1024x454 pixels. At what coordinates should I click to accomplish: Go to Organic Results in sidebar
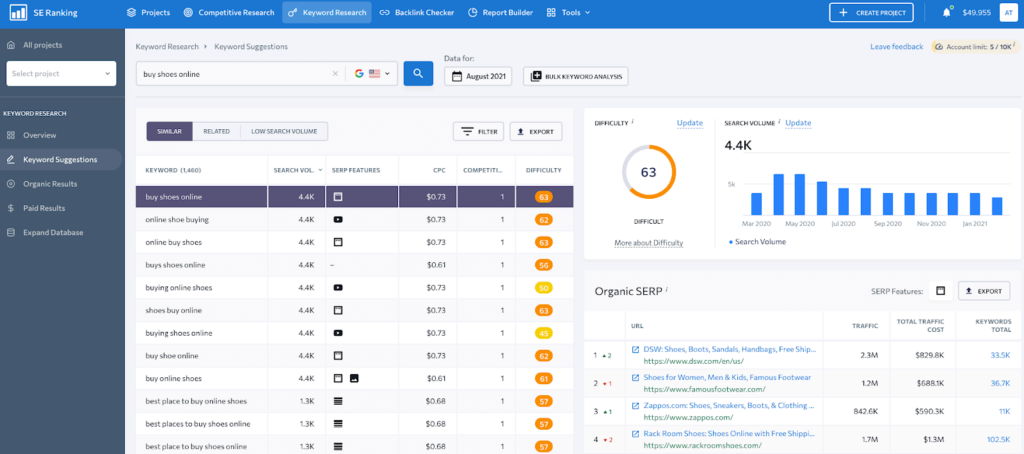50,184
